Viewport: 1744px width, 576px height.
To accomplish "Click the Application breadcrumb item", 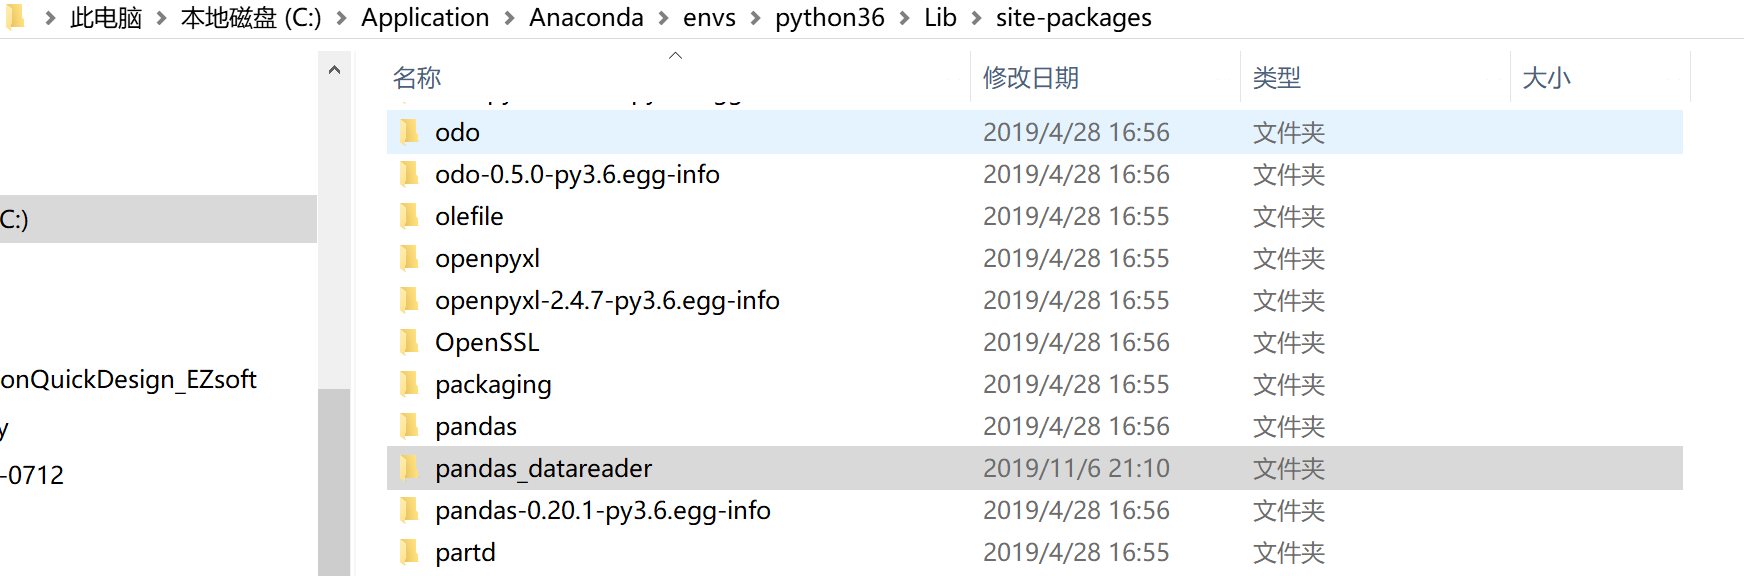I will (425, 17).
